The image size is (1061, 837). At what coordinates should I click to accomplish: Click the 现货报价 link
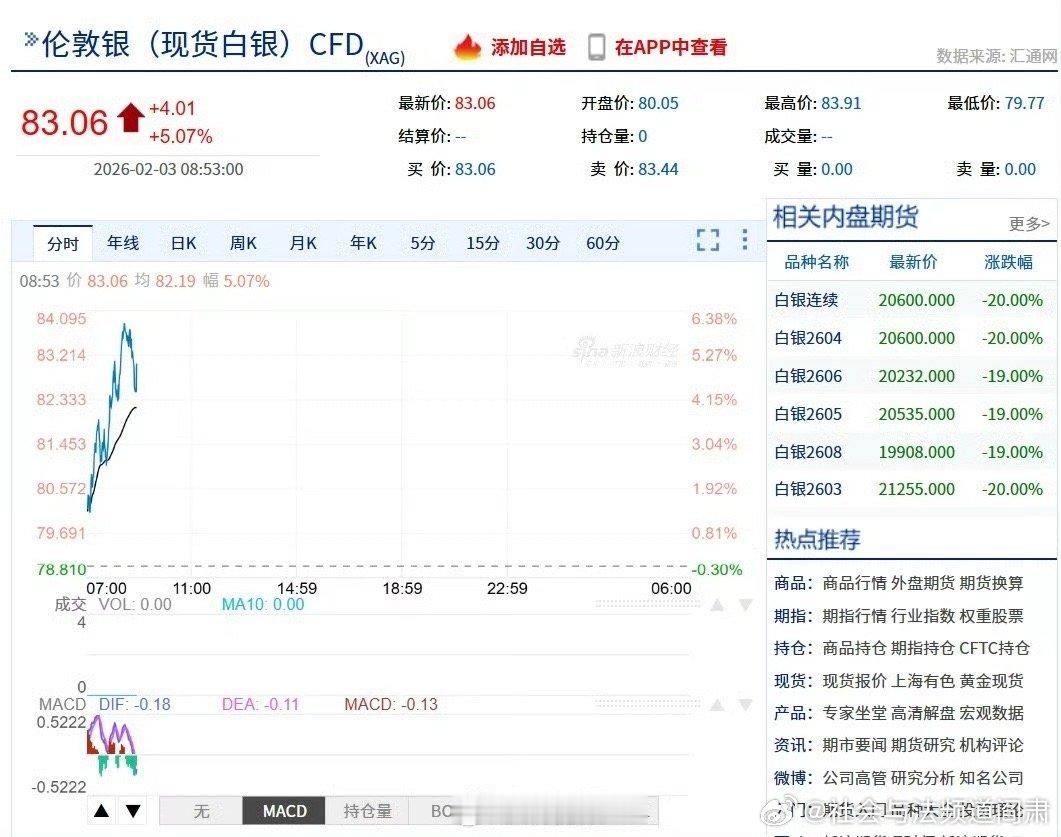[854, 681]
